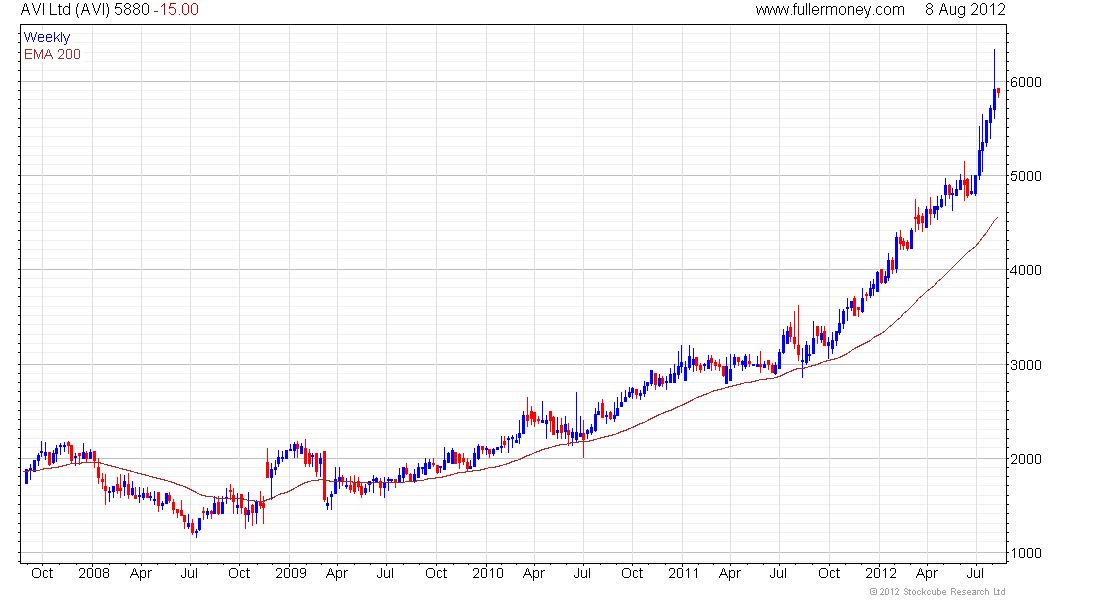
Task: Click the 2000 price axis label
Action: coord(1026,459)
